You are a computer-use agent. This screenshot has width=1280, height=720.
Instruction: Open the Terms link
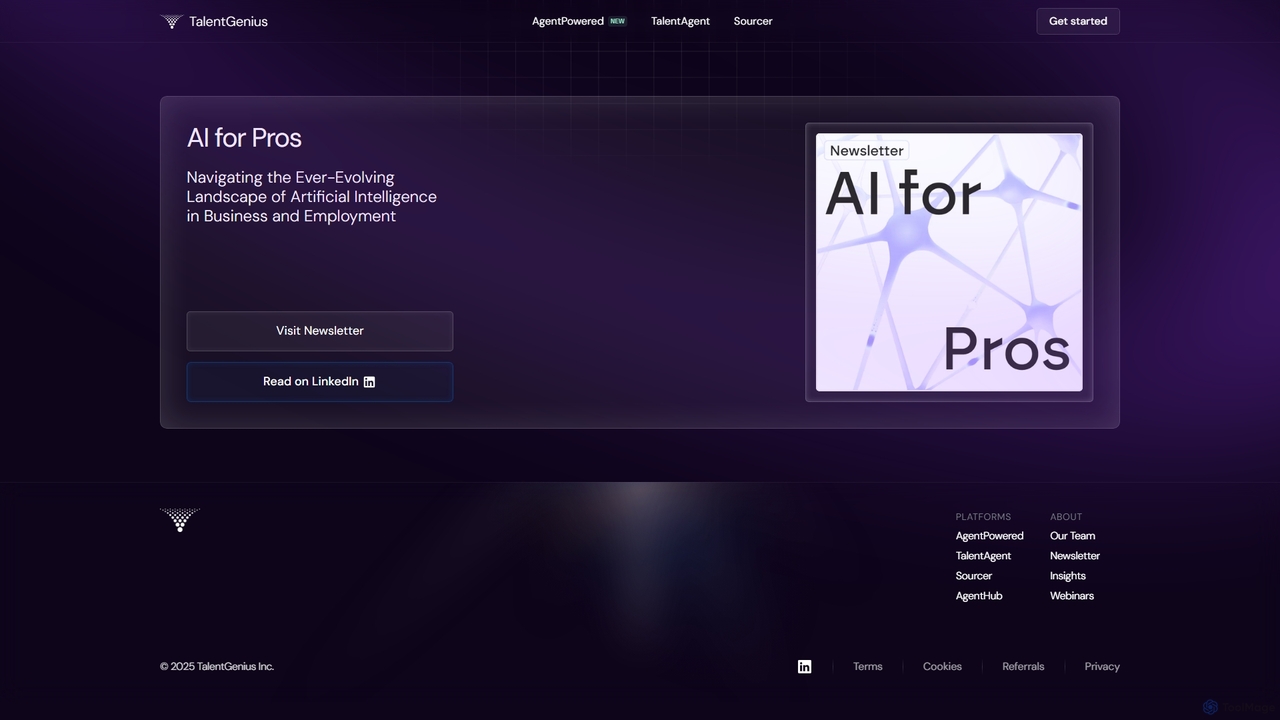[868, 667]
